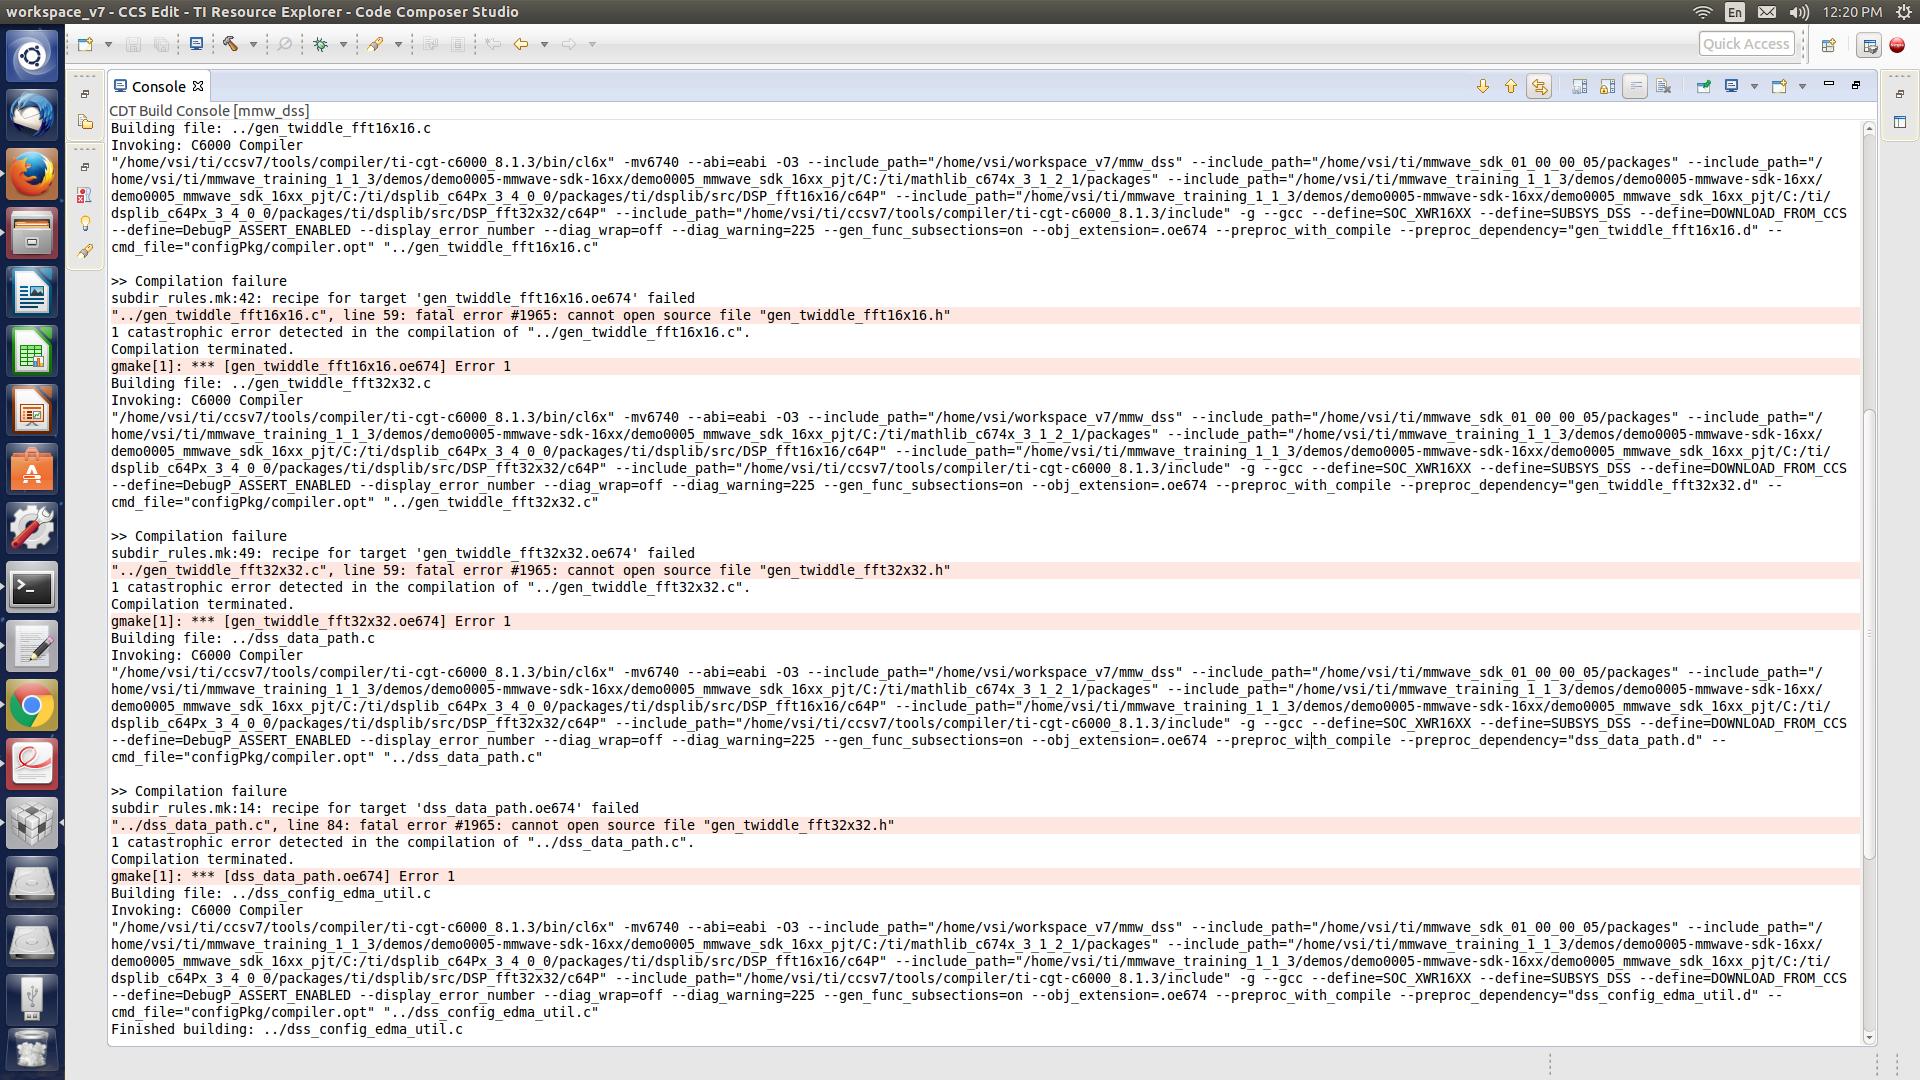This screenshot has width=1920, height=1080.
Task: Close the Console tab with X
Action: click(198, 86)
